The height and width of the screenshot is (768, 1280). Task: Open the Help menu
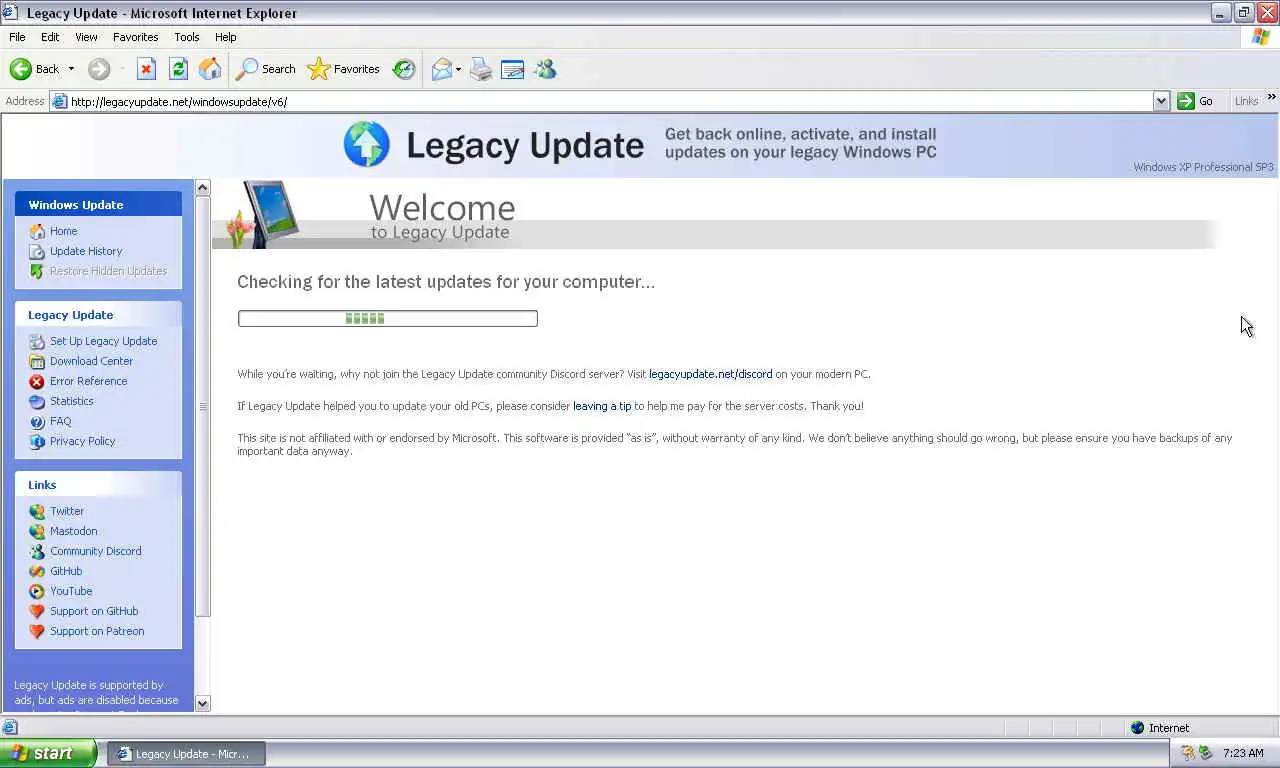226,37
